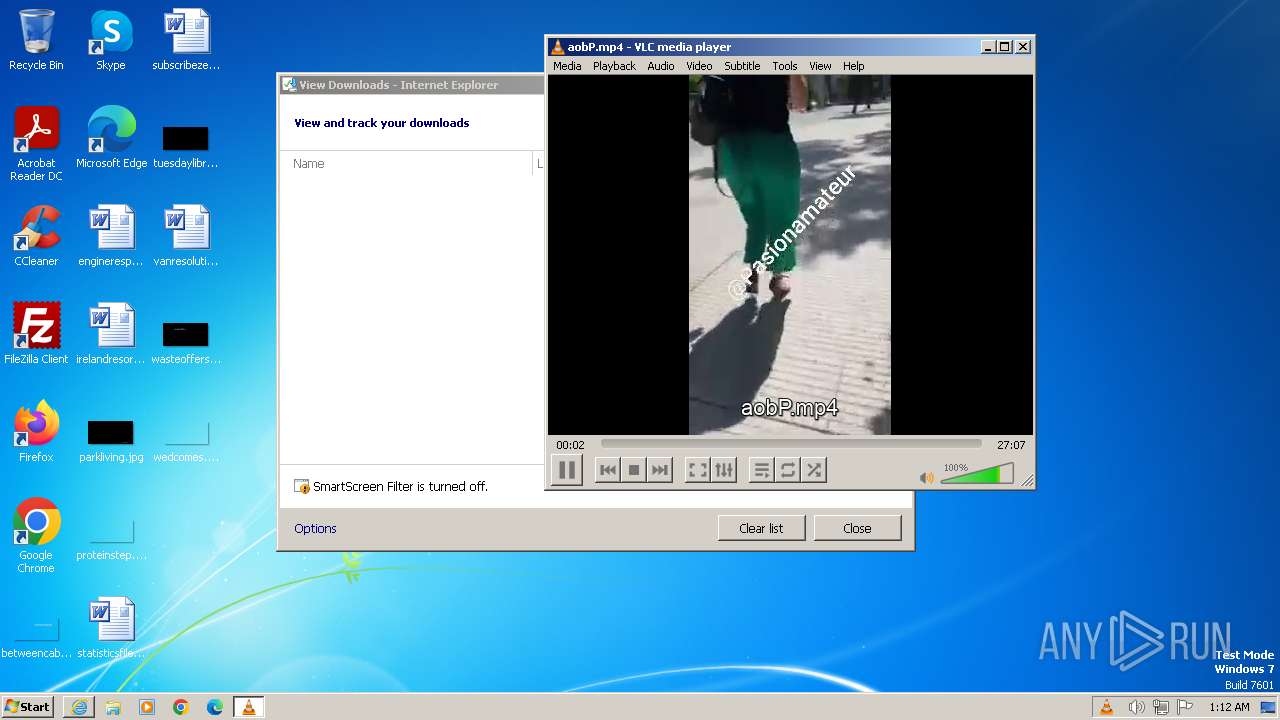Image resolution: width=1280 pixels, height=720 pixels.
Task: Skip to previous media in VLC
Action: 607,470
